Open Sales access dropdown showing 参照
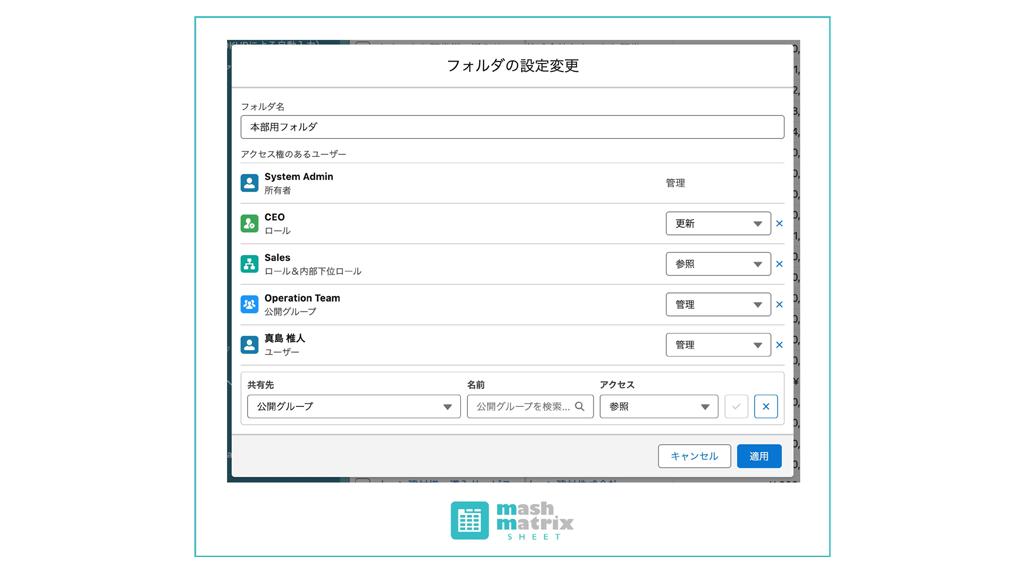The height and width of the screenshot is (576, 1025). [x=717, y=264]
